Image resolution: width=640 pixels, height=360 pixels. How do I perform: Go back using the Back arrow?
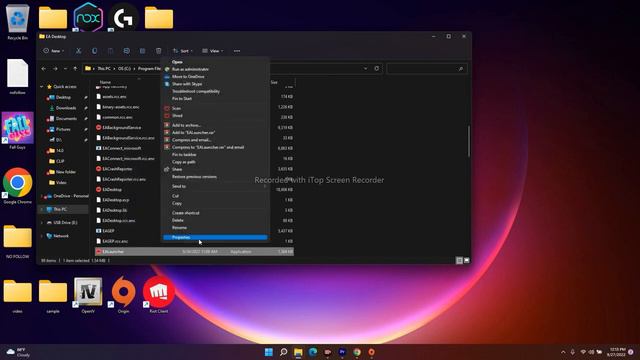tap(44, 69)
